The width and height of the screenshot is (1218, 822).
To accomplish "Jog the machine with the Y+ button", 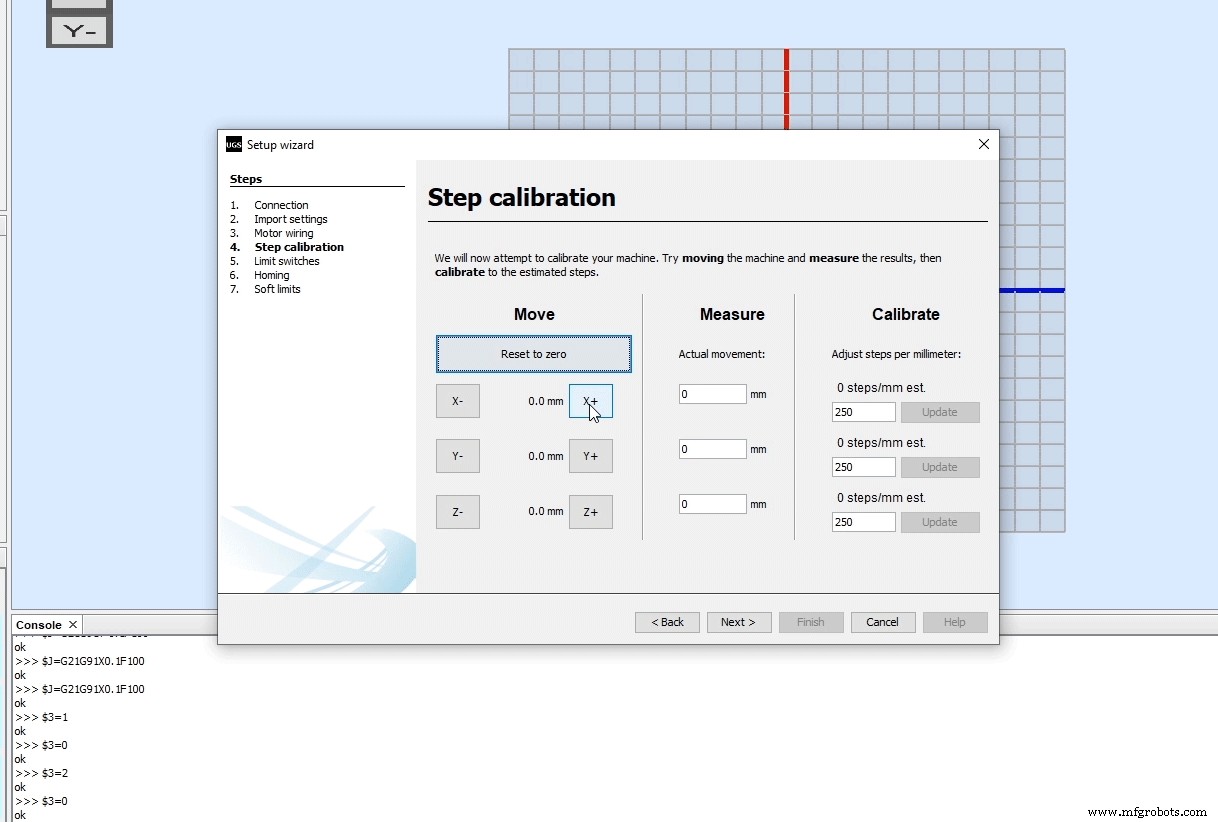I will pyautogui.click(x=591, y=456).
